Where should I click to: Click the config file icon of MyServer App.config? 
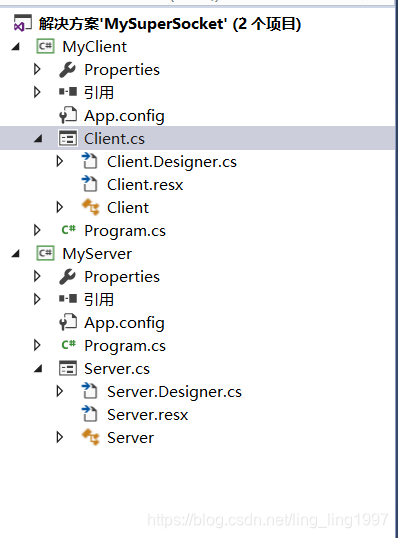pos(68,322)
